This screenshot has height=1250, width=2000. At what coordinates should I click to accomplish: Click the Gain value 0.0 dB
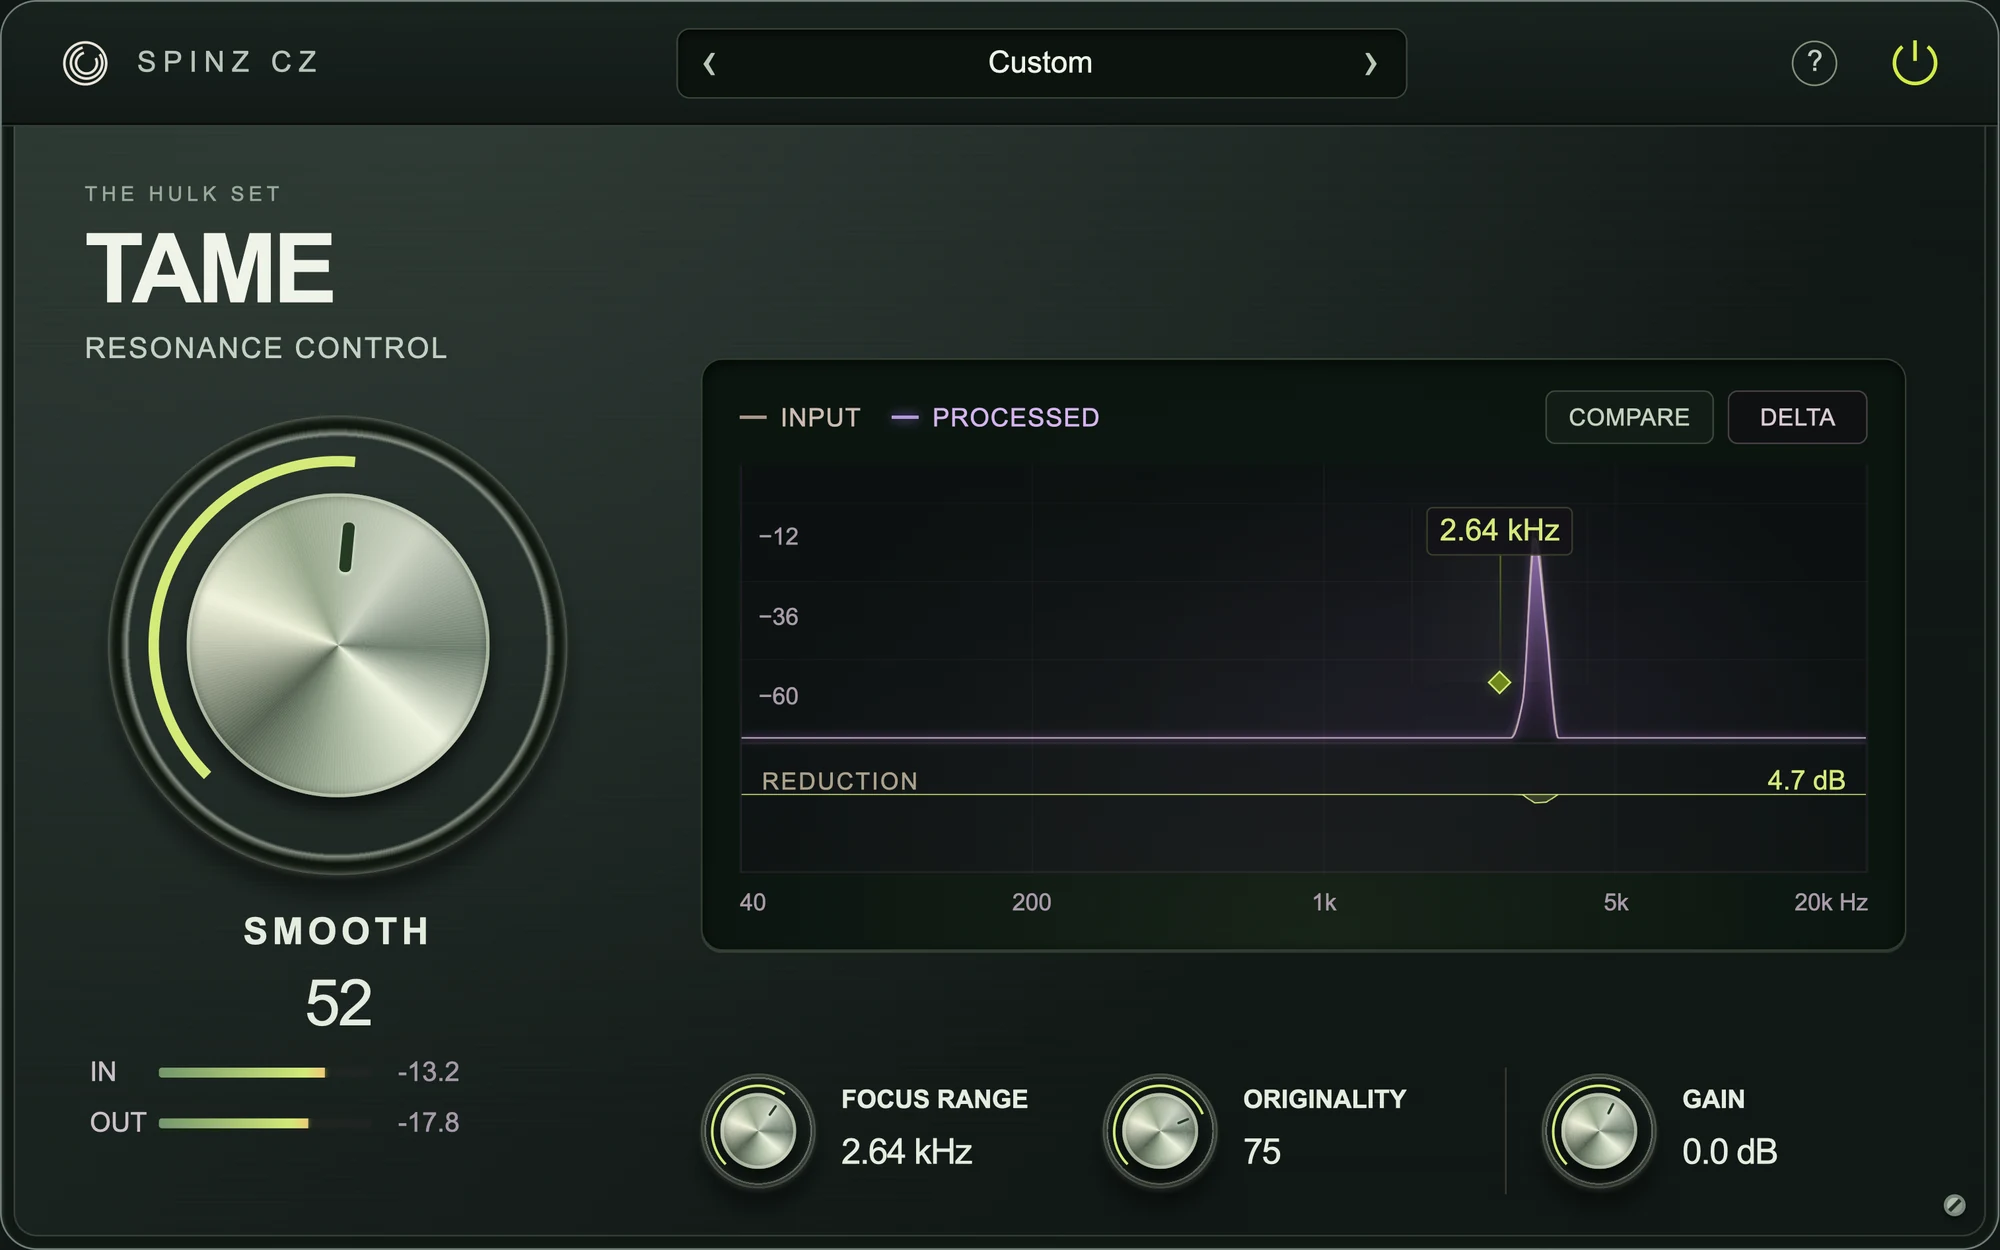(x=1730, y=1152)
